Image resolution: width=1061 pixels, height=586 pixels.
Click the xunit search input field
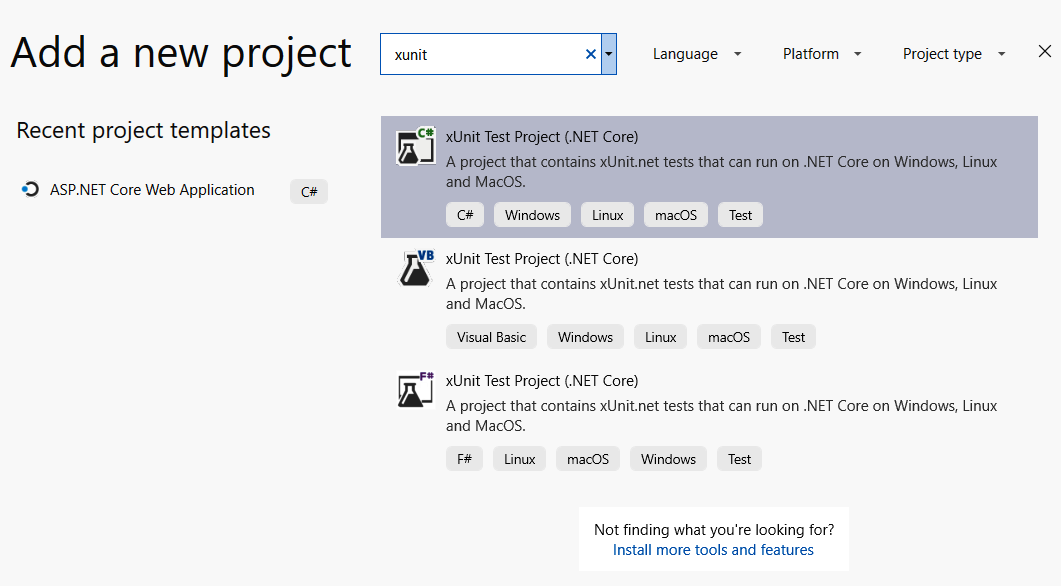coord(480,54)
